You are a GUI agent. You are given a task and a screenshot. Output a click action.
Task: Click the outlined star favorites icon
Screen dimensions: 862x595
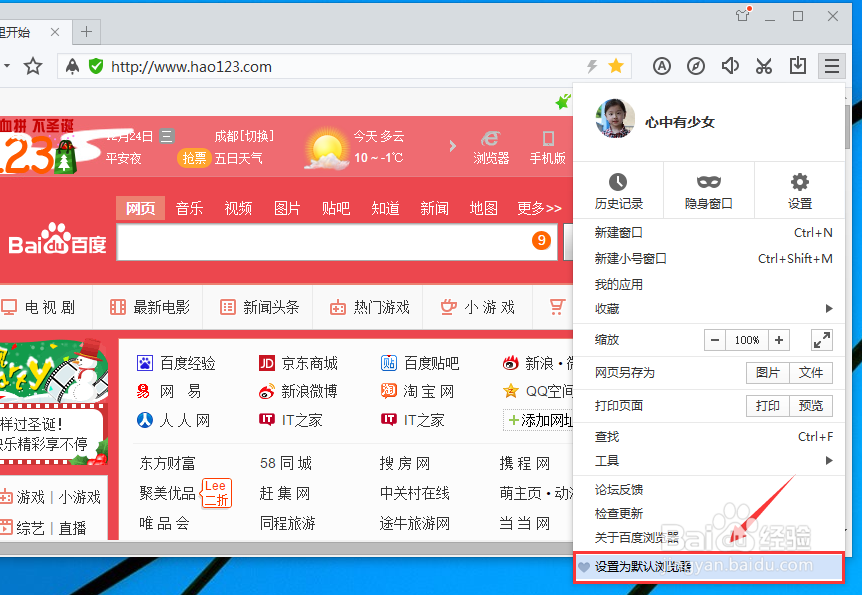33,67
